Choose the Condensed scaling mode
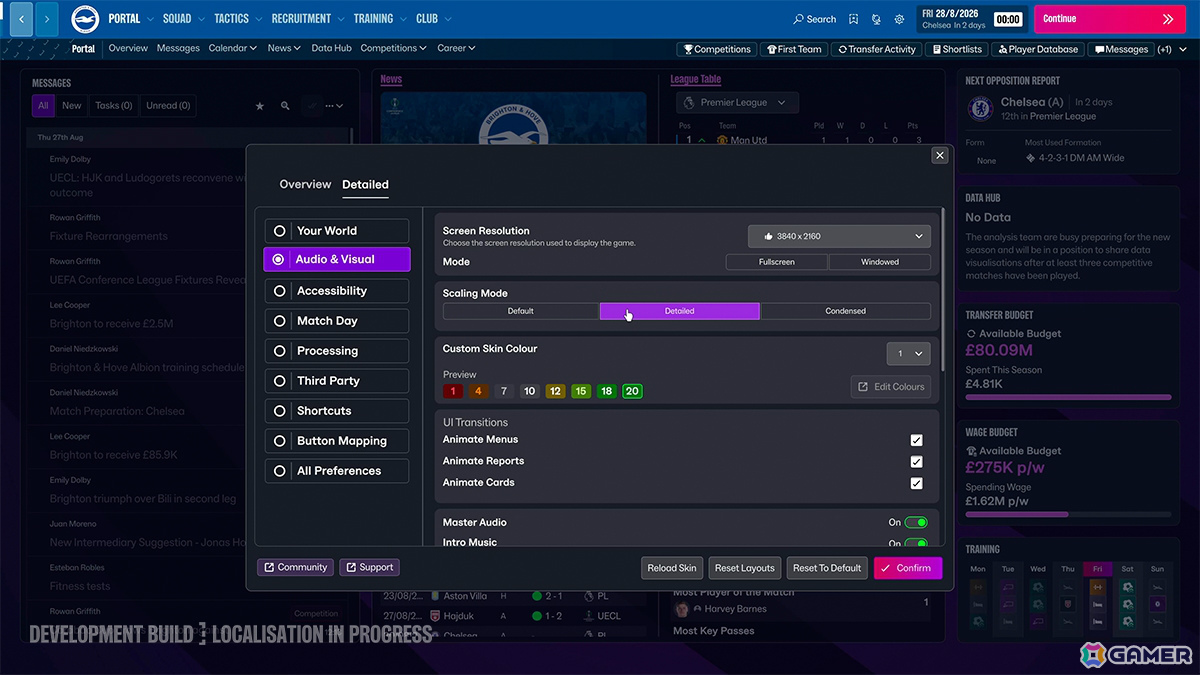 coord(845,311)
